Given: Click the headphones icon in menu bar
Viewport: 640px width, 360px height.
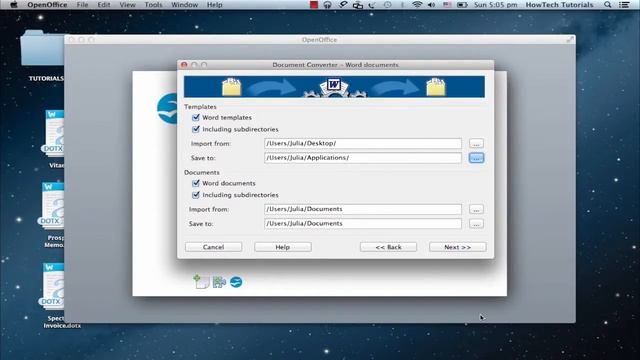Looking at the screenshot, I should [327, 5].
